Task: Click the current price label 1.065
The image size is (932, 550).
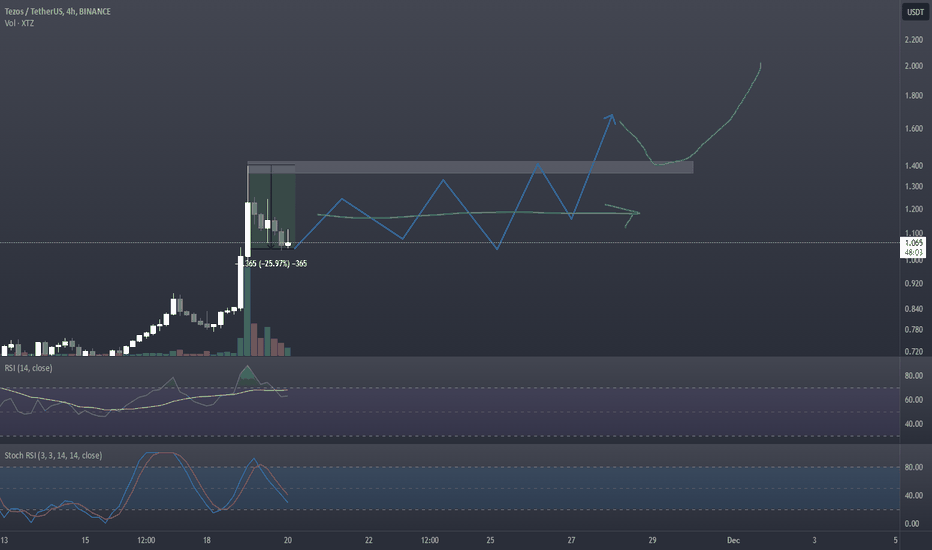Action: tap(914, 243)
